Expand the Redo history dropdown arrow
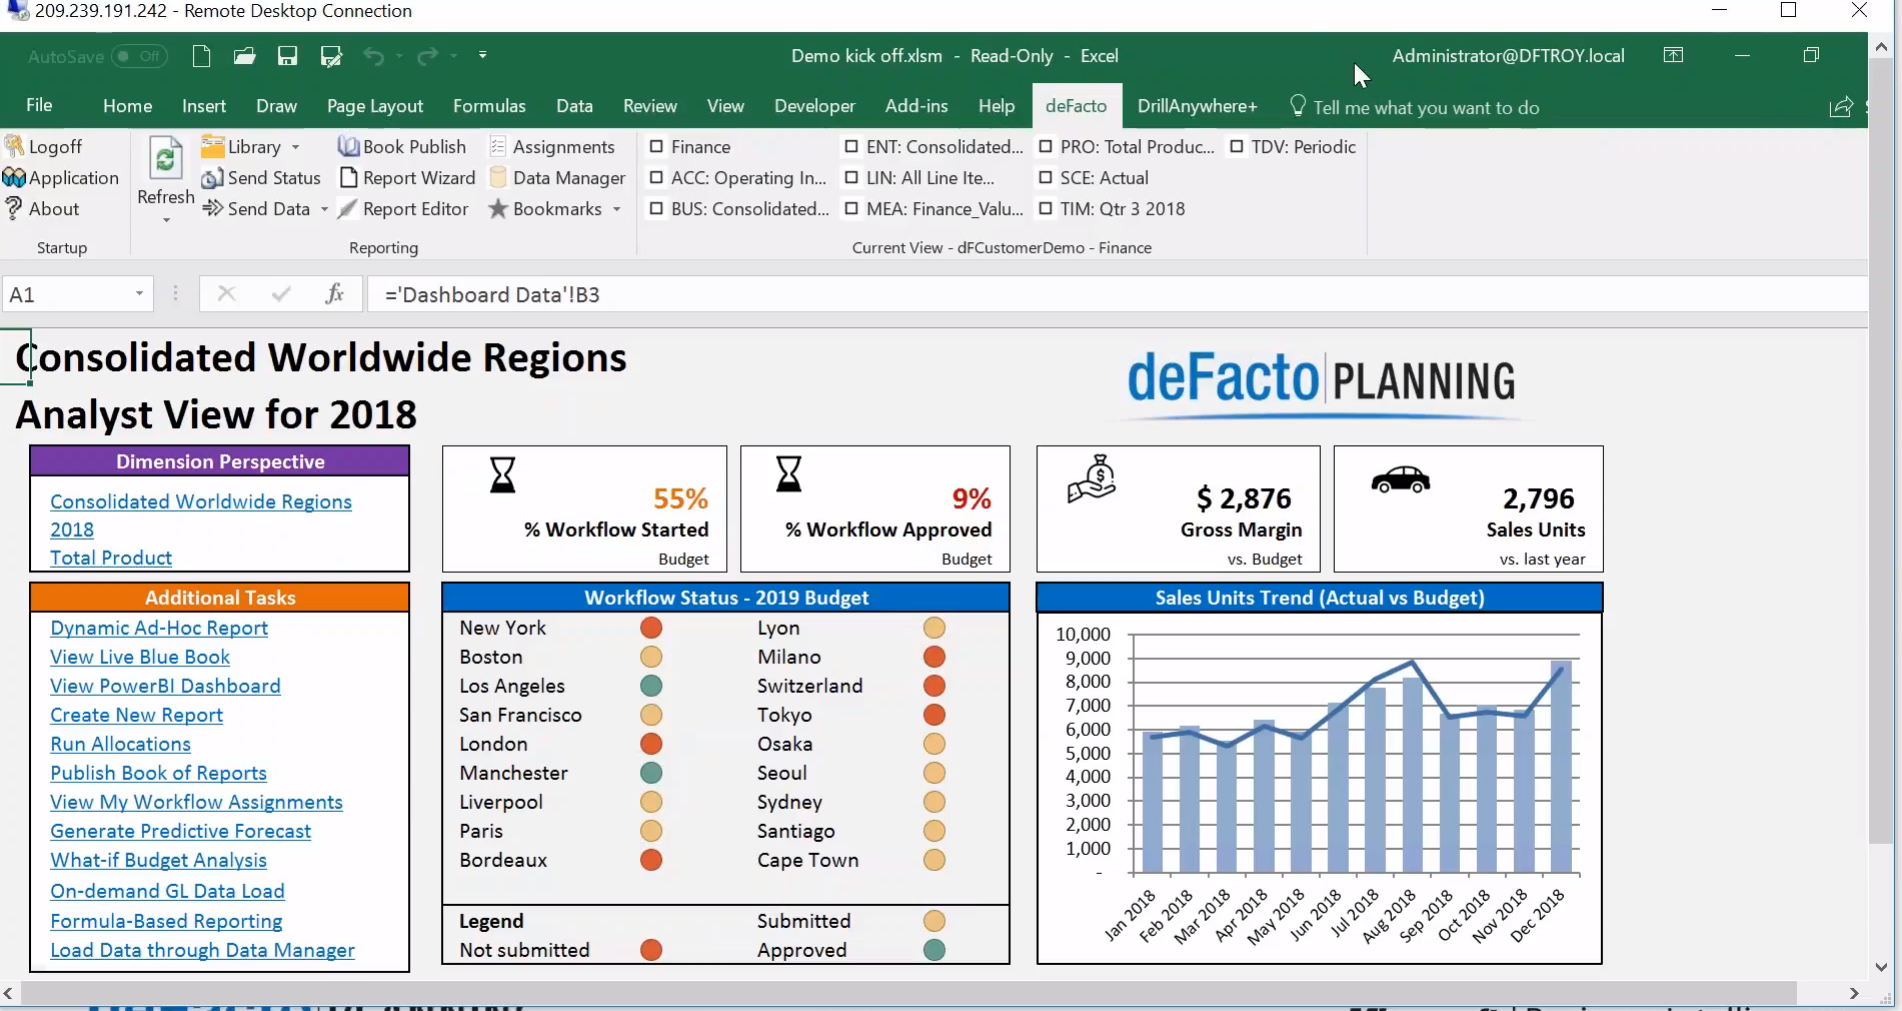The width and height of the screenshot is (1902, 1011). pyautogui.click(x=453, y=56)
